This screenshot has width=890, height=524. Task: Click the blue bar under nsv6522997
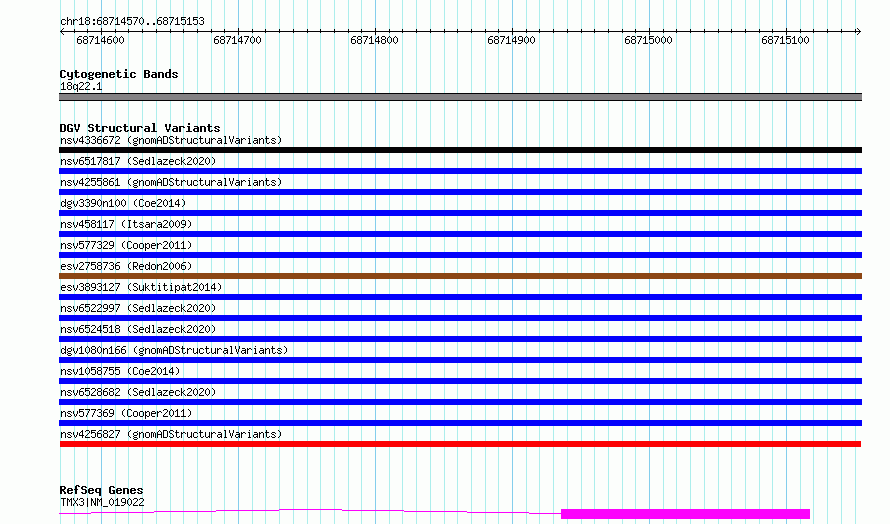460,318
